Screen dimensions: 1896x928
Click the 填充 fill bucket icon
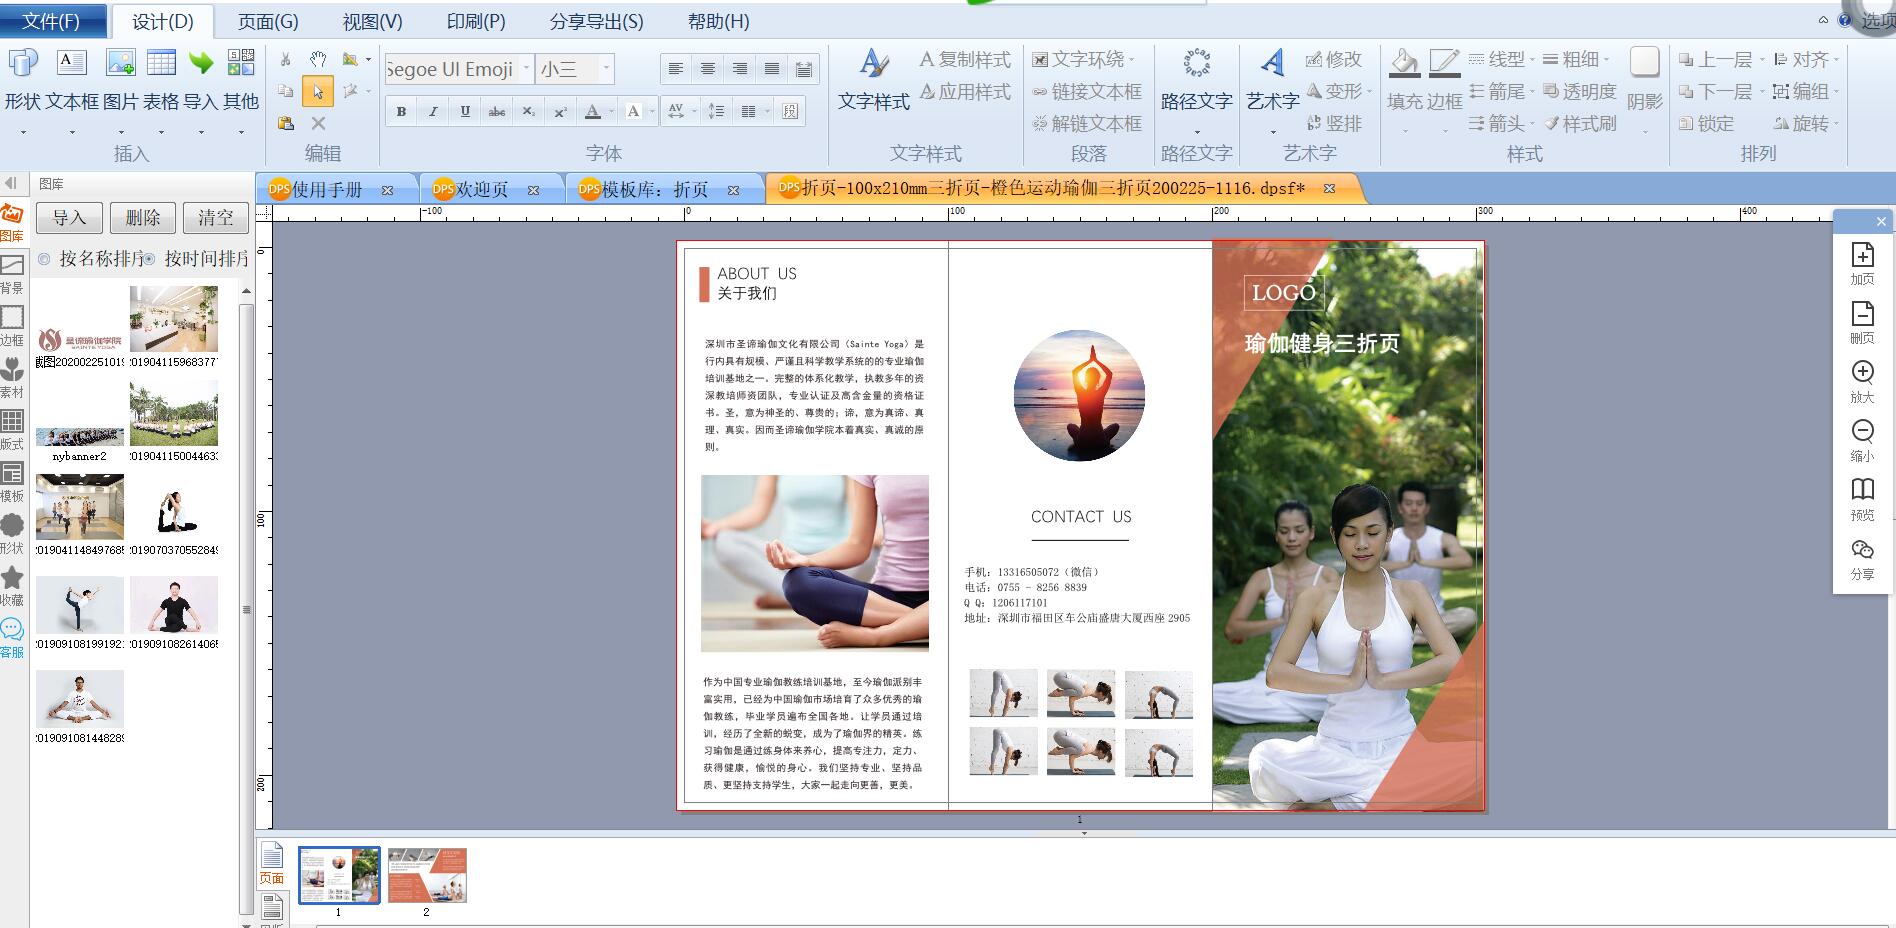(x=1404, y=63)
